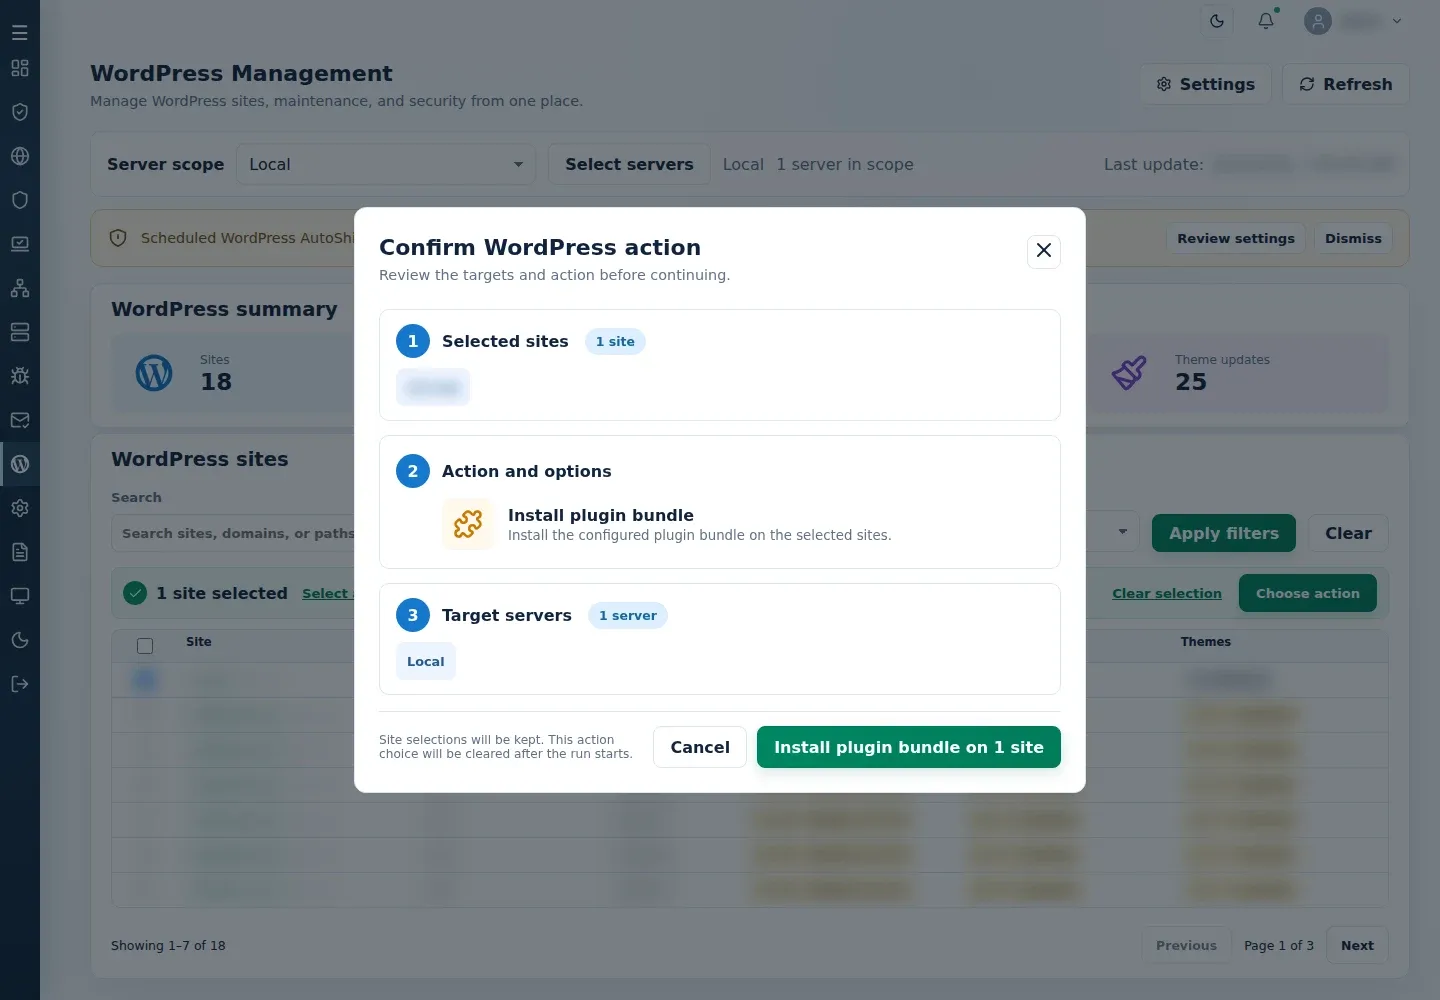This screenshot has height=1000, width=1440.
Task: Click Select servers button
Action: pos(629,165)
